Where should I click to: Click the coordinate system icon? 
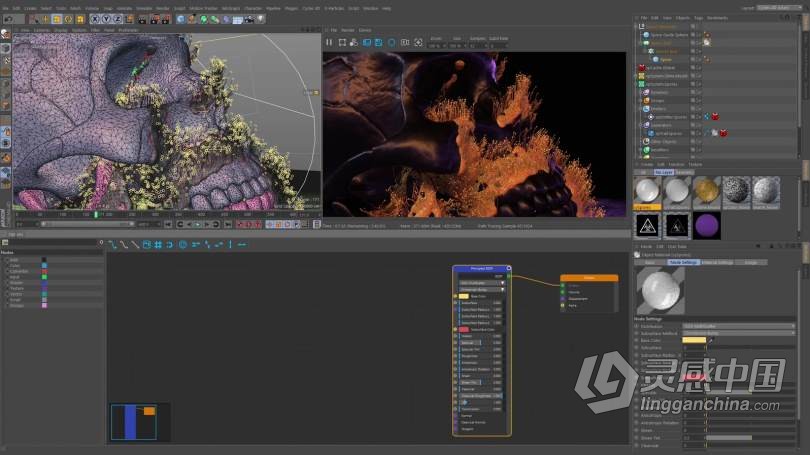[128, 19]
